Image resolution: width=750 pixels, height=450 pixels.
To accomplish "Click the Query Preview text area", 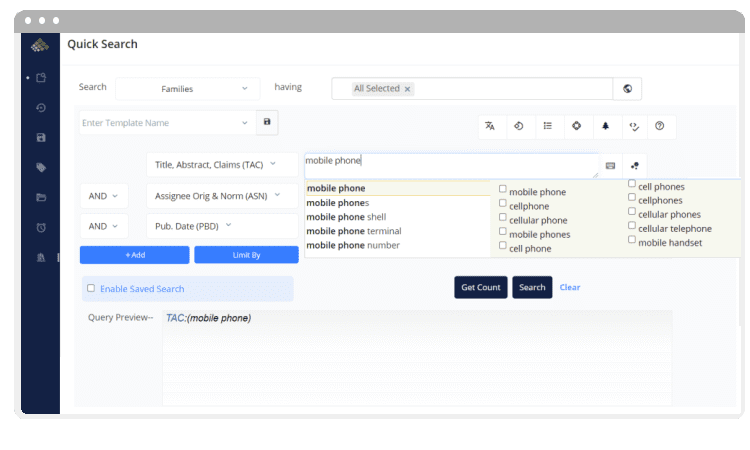I will click(417, 358).
